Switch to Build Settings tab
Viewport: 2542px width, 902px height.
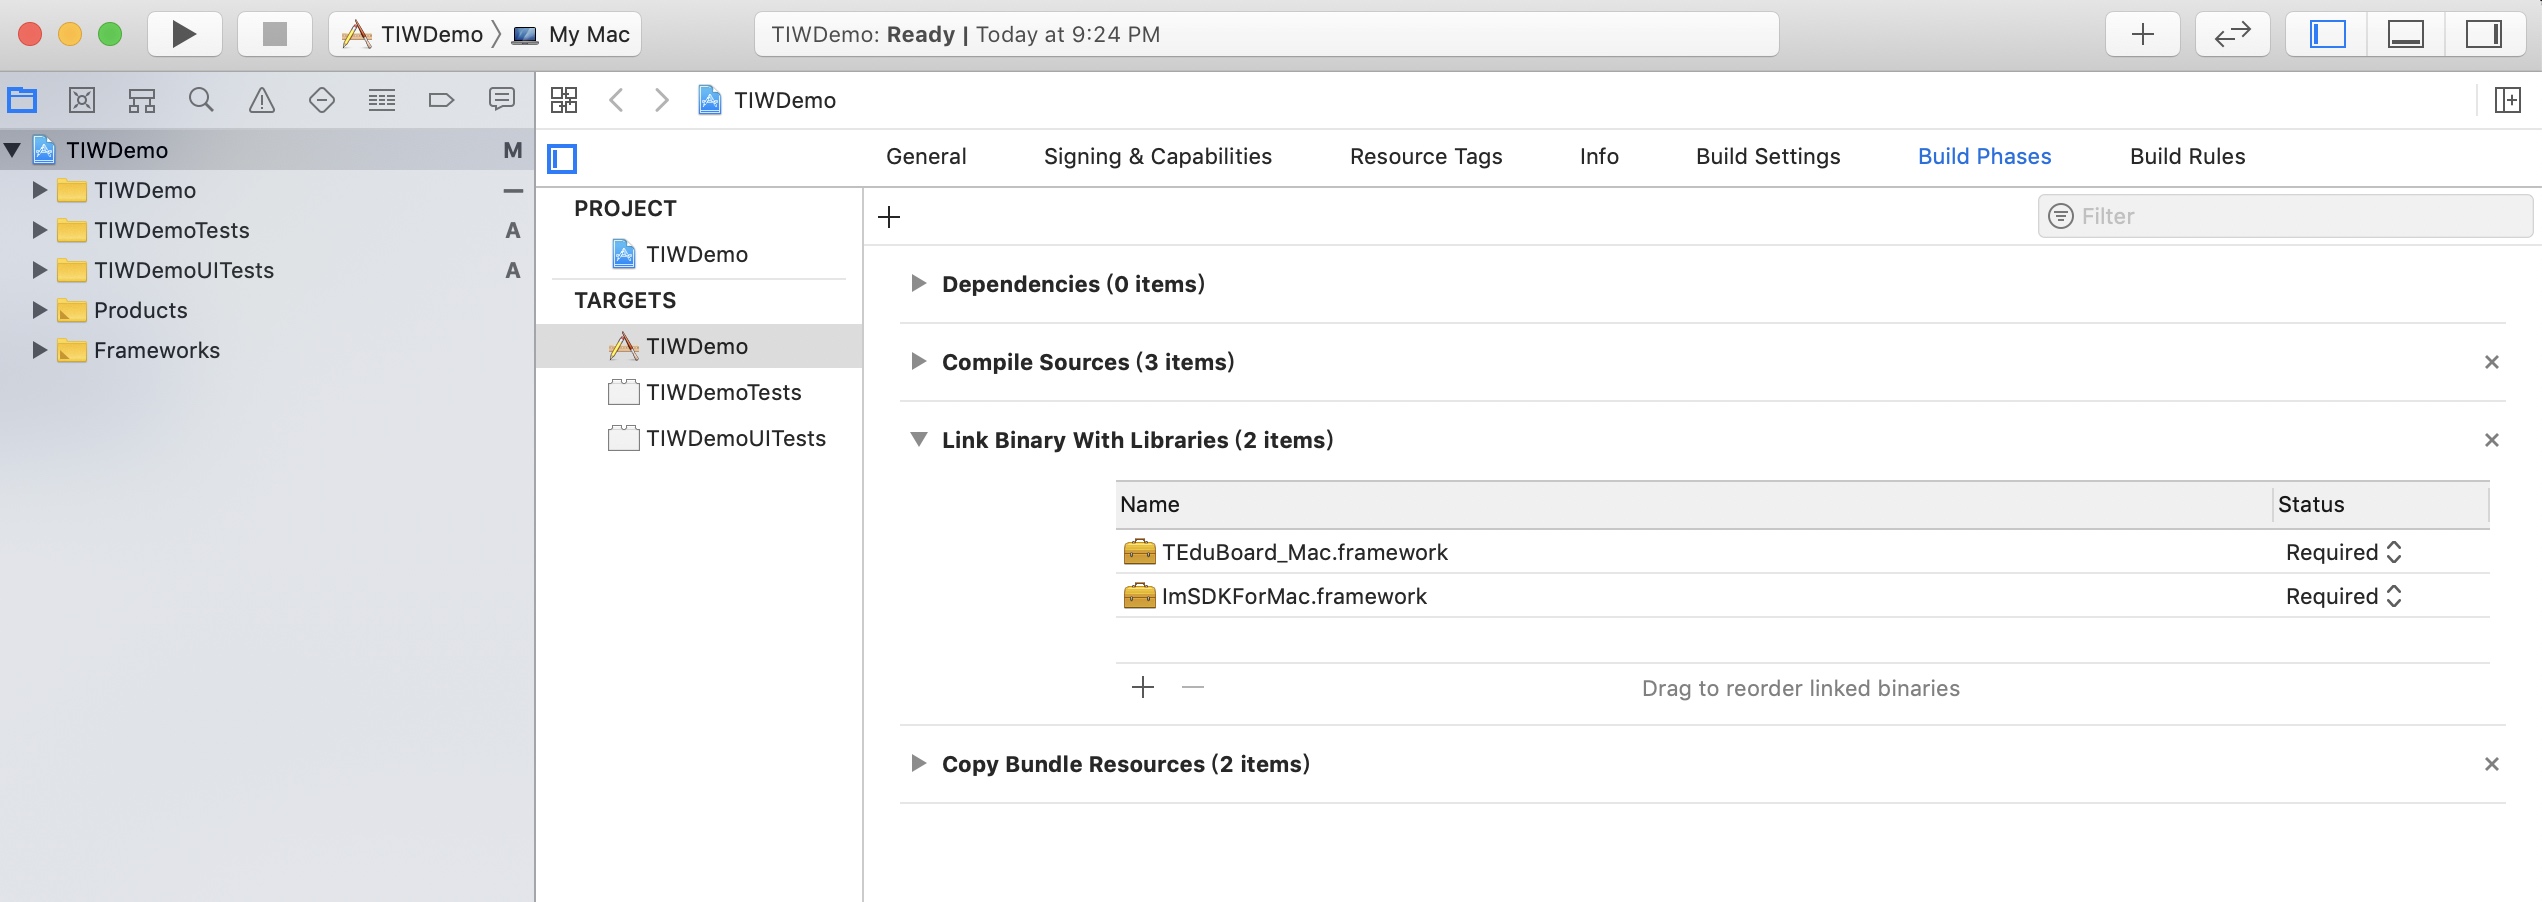pos(1768,156)
